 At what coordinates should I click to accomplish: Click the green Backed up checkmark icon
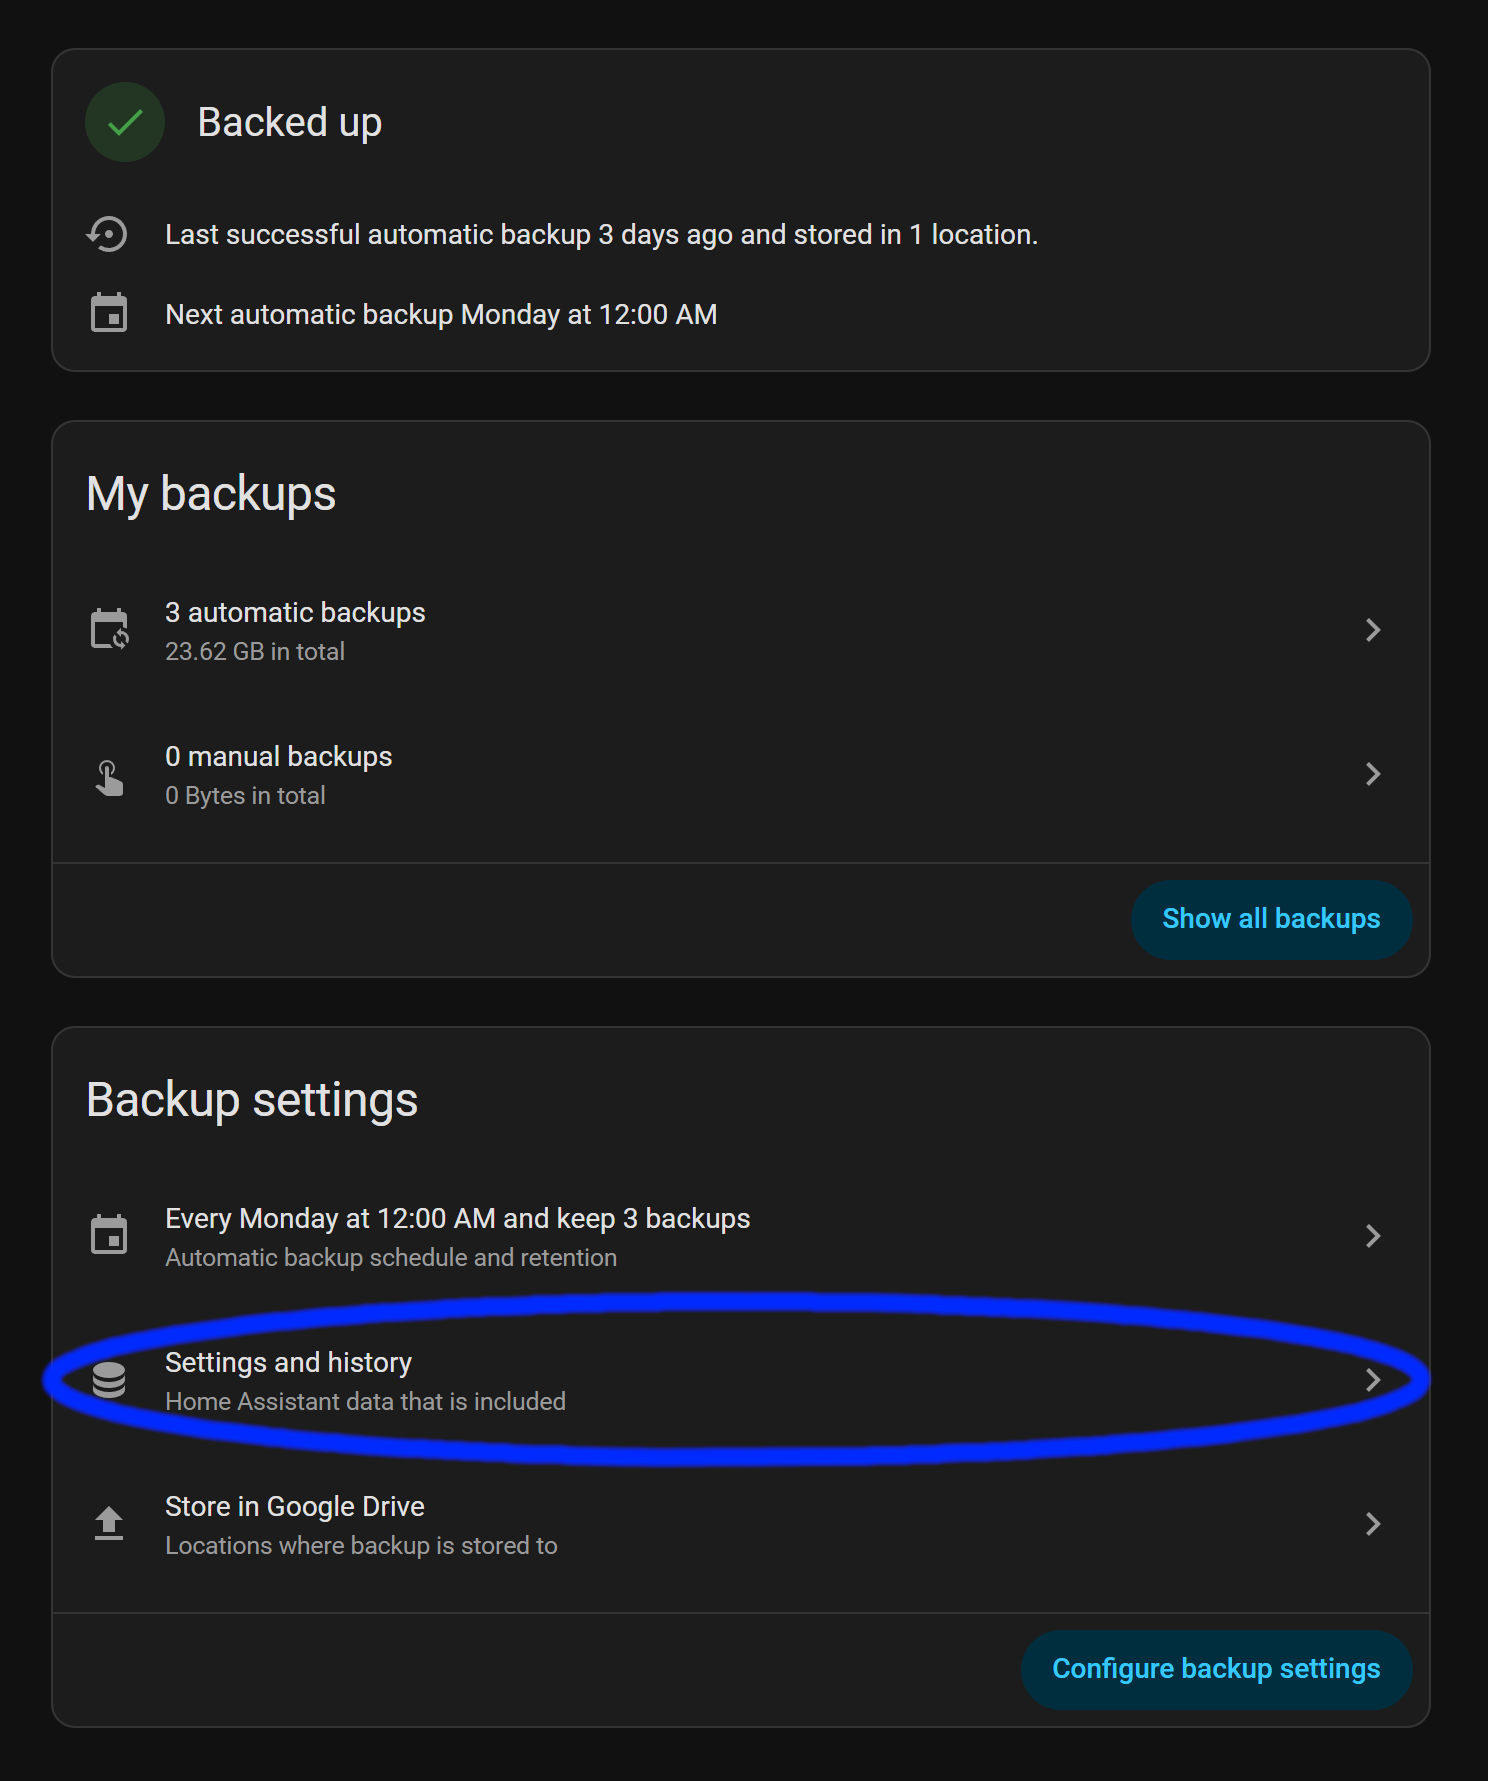(124, 122)
